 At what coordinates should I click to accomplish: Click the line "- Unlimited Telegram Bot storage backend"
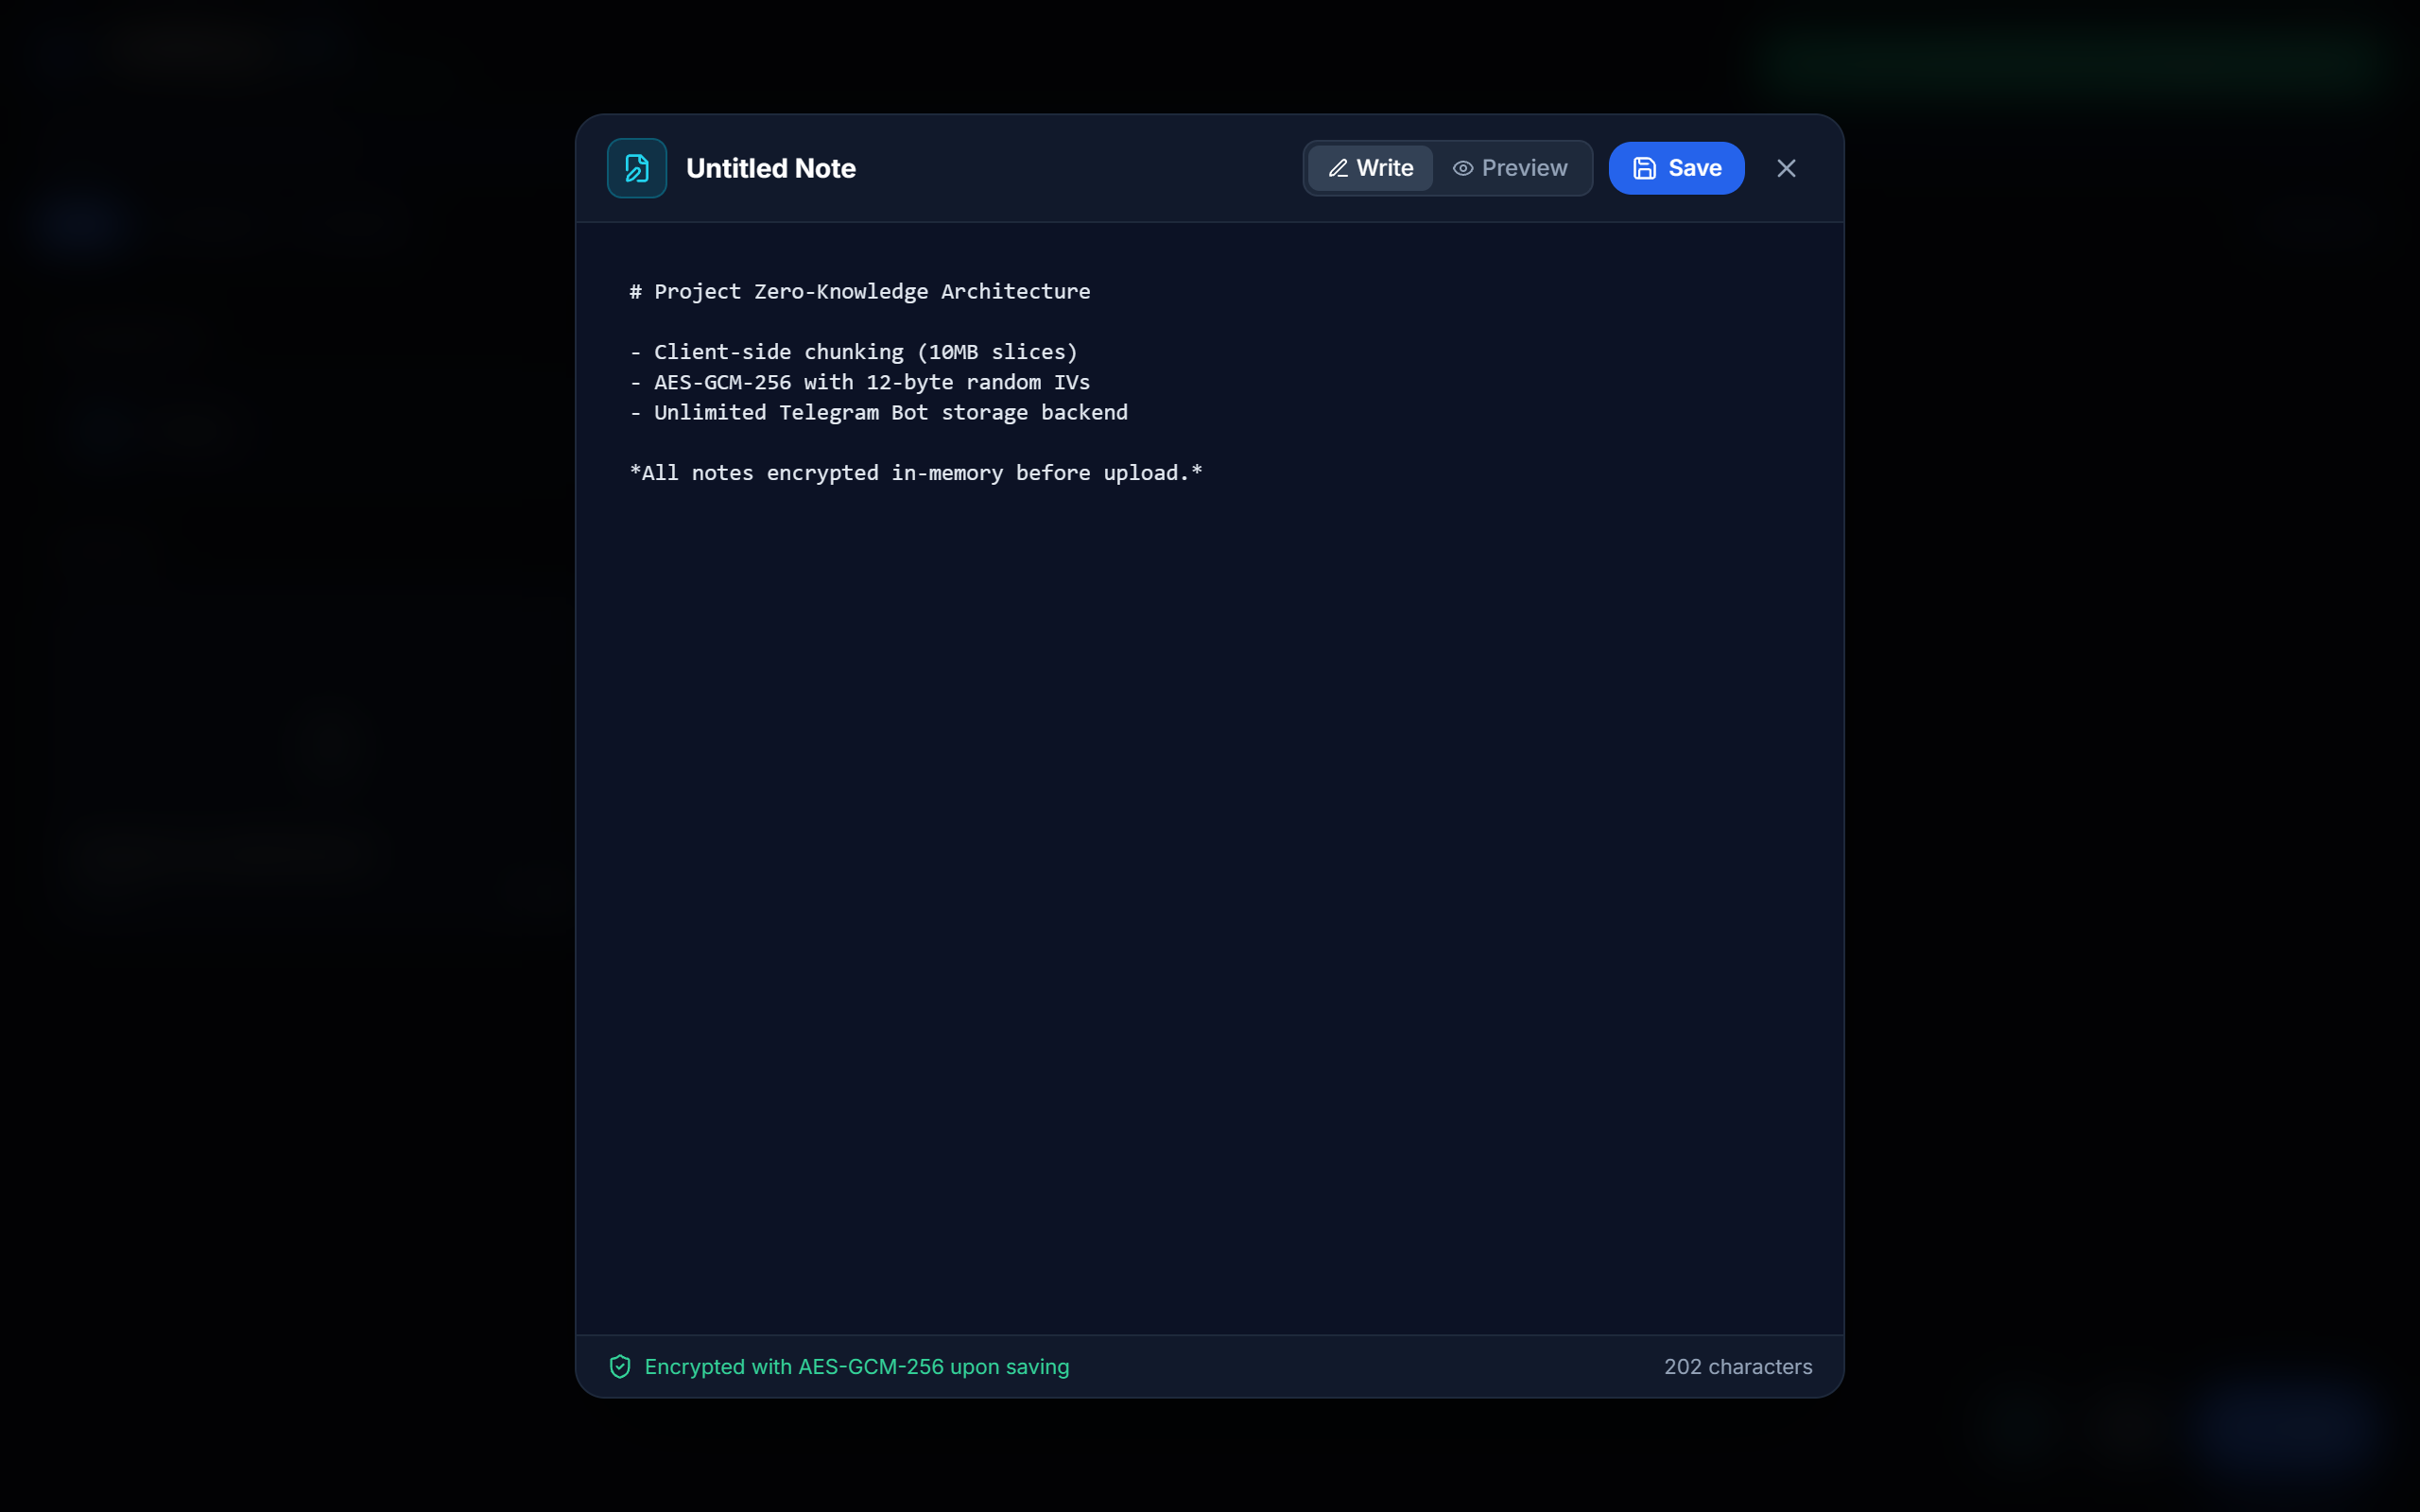[x=879, y=412]
